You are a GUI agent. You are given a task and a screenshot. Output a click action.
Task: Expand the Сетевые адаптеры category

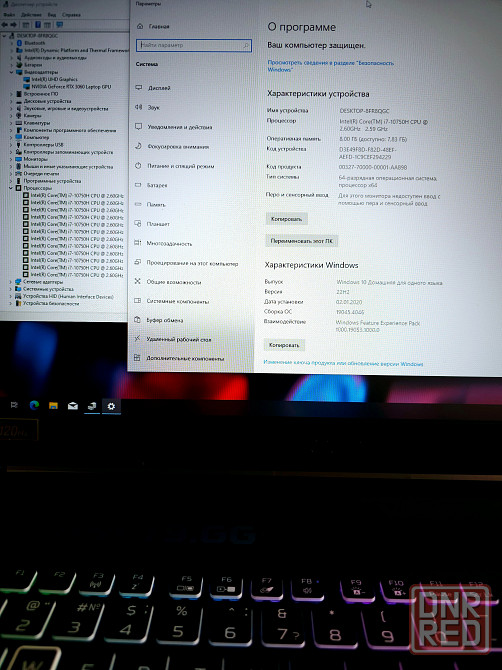point(12,282)
